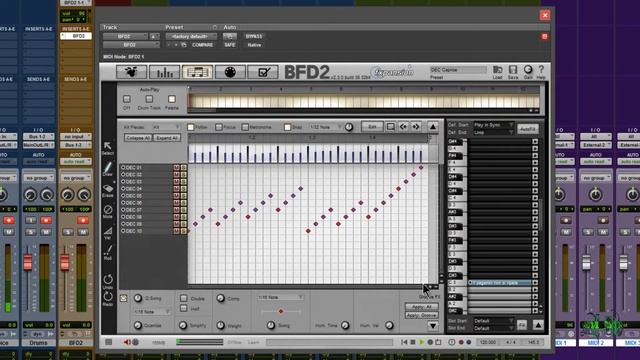Click the BYPASS button

coord(253,36)
